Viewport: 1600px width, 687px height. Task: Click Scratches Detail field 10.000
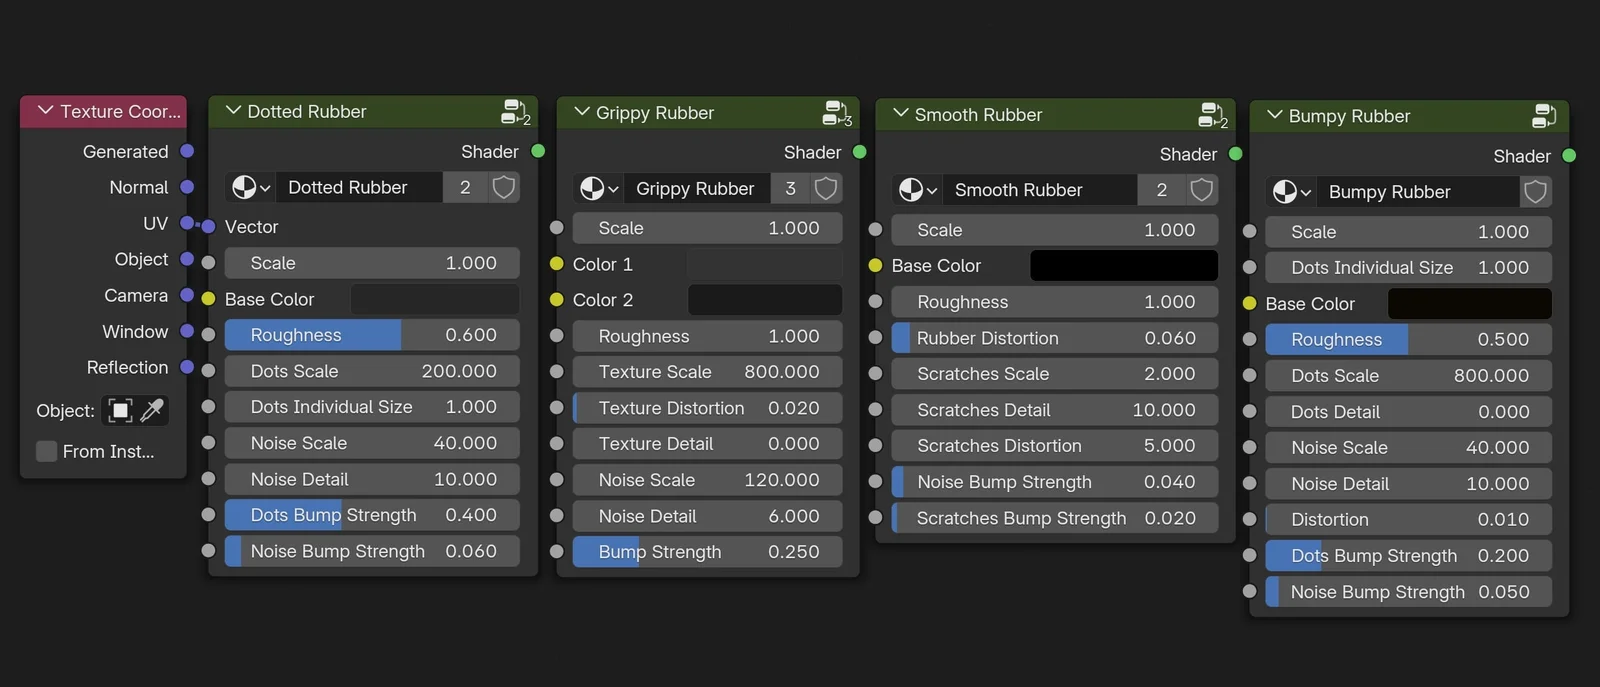(x=1054, y=410)
